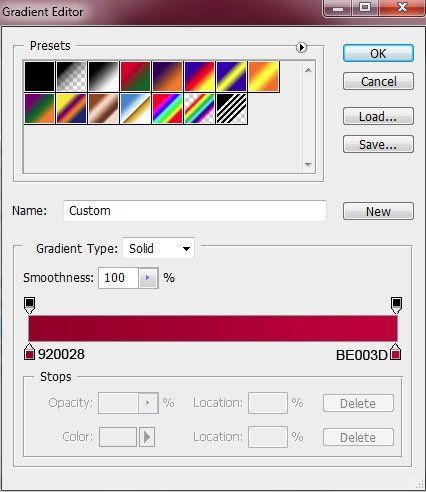Select the right opacity stop above gradient bar
The height and width of the screenshot is (492, 426).
396,305
